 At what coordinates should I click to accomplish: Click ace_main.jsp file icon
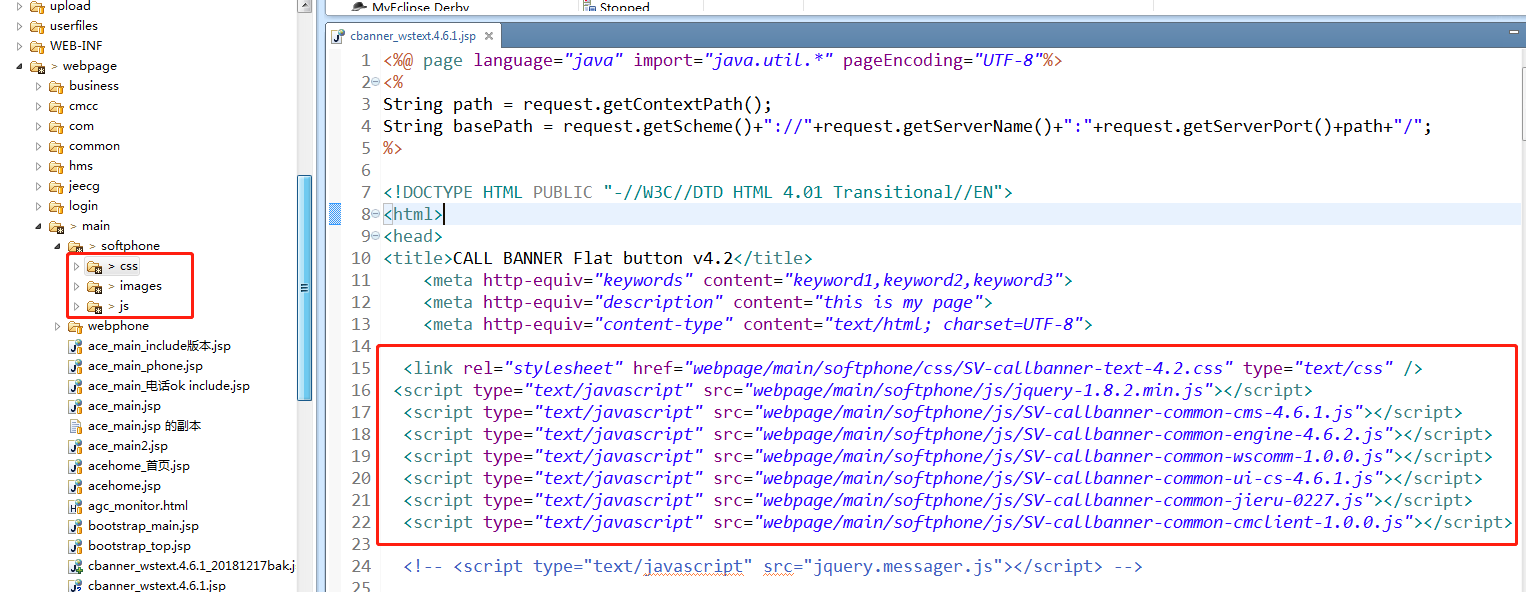click(x=75, y=406)
